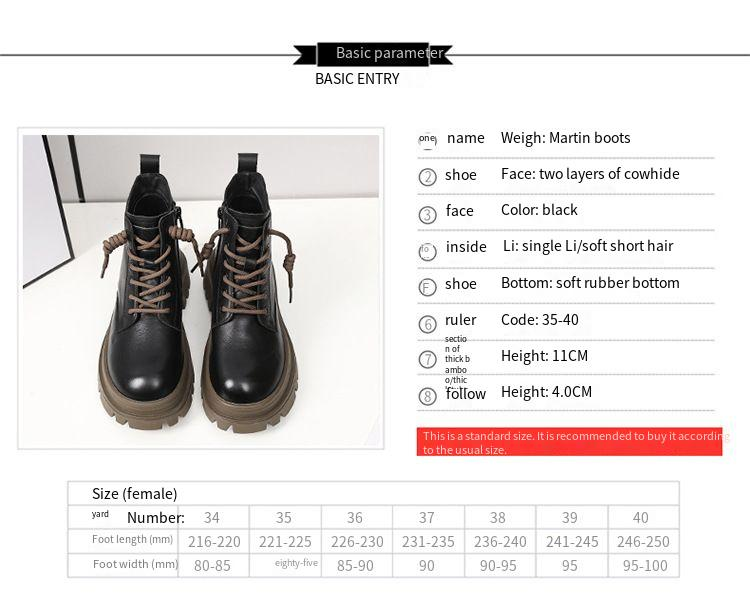Click the foot length cell "246-250"

(642, 542)
